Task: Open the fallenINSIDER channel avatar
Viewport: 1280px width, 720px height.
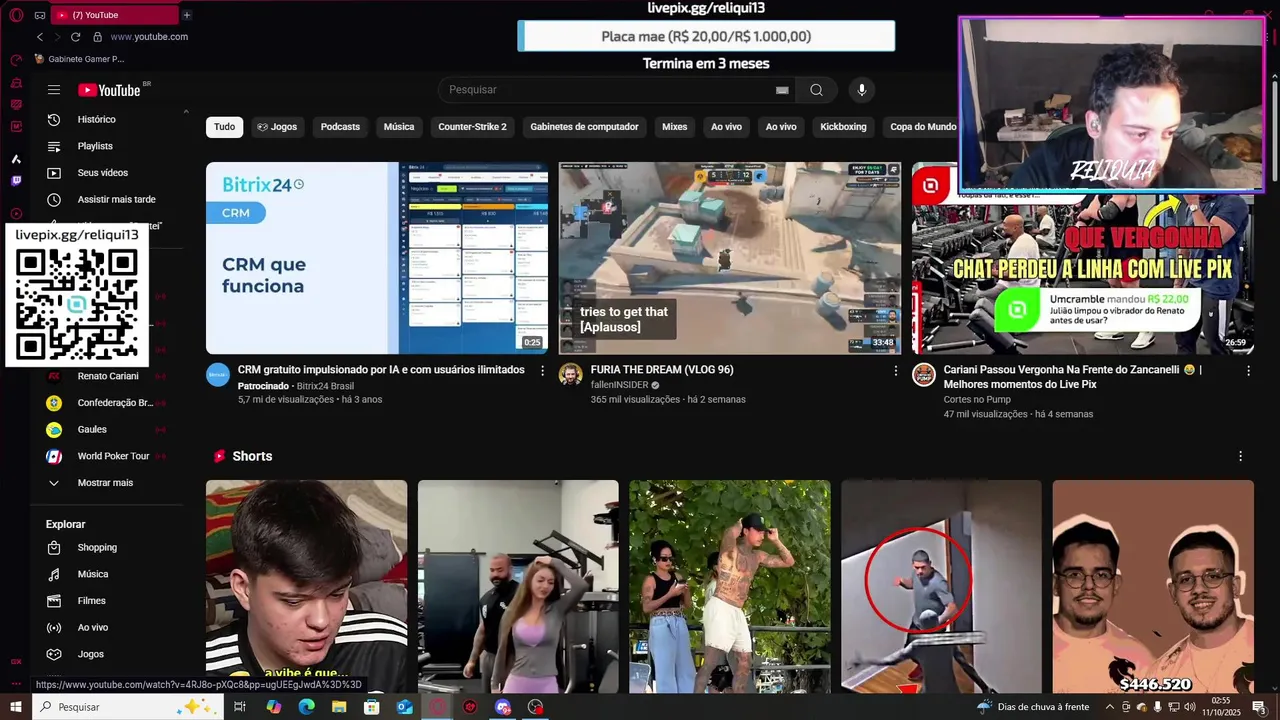Action: coord(571,375)
